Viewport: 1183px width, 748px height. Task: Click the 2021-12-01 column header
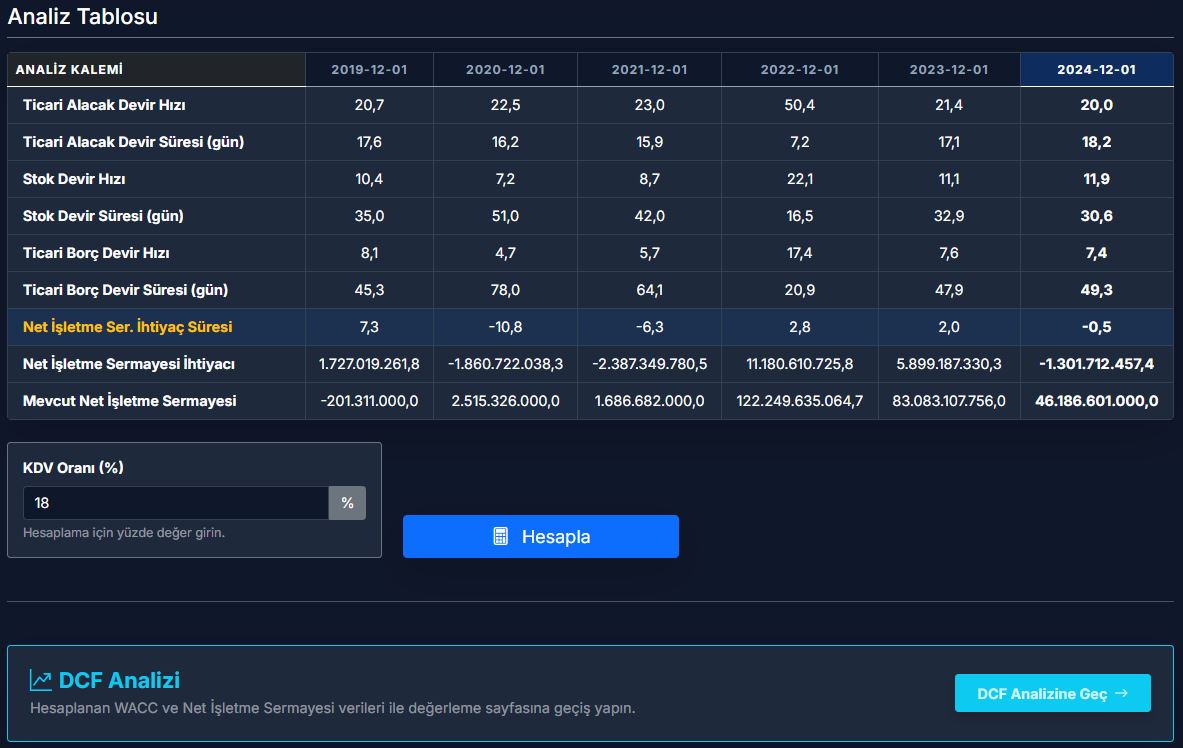click(x=650, y=69)
